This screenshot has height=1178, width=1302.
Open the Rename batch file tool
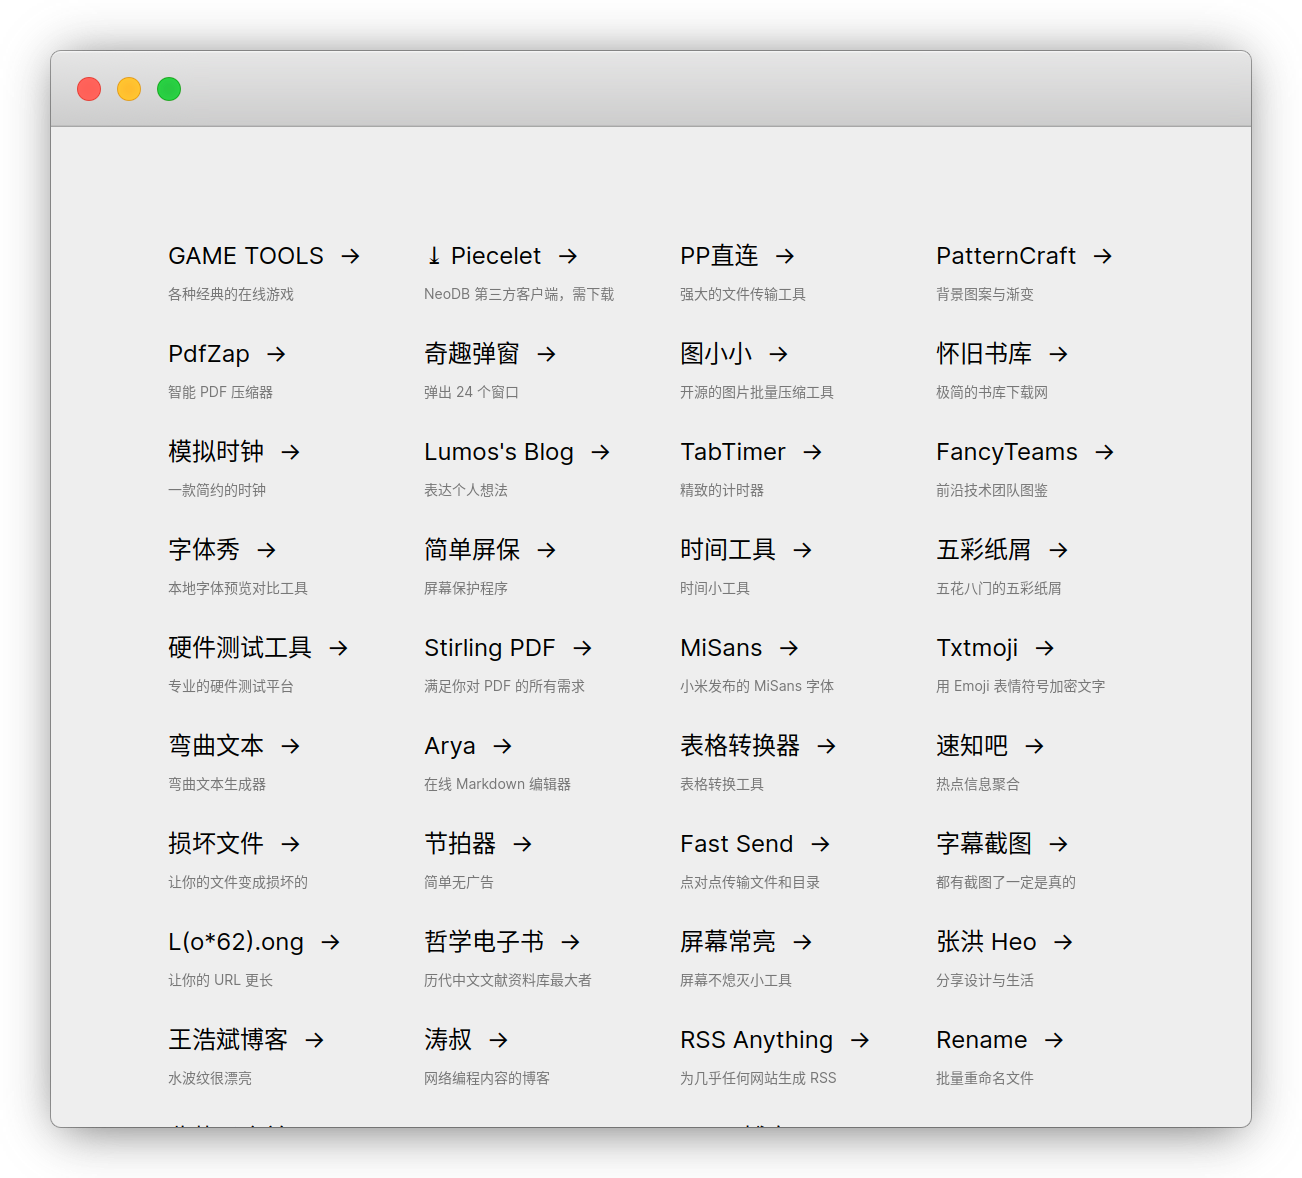pyautogui.click(x=981, y=1040)
